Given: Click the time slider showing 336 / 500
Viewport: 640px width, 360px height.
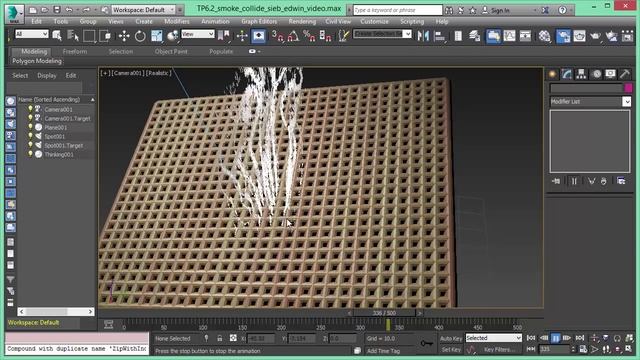Looking at the screenshot, I should coord(384,313).
